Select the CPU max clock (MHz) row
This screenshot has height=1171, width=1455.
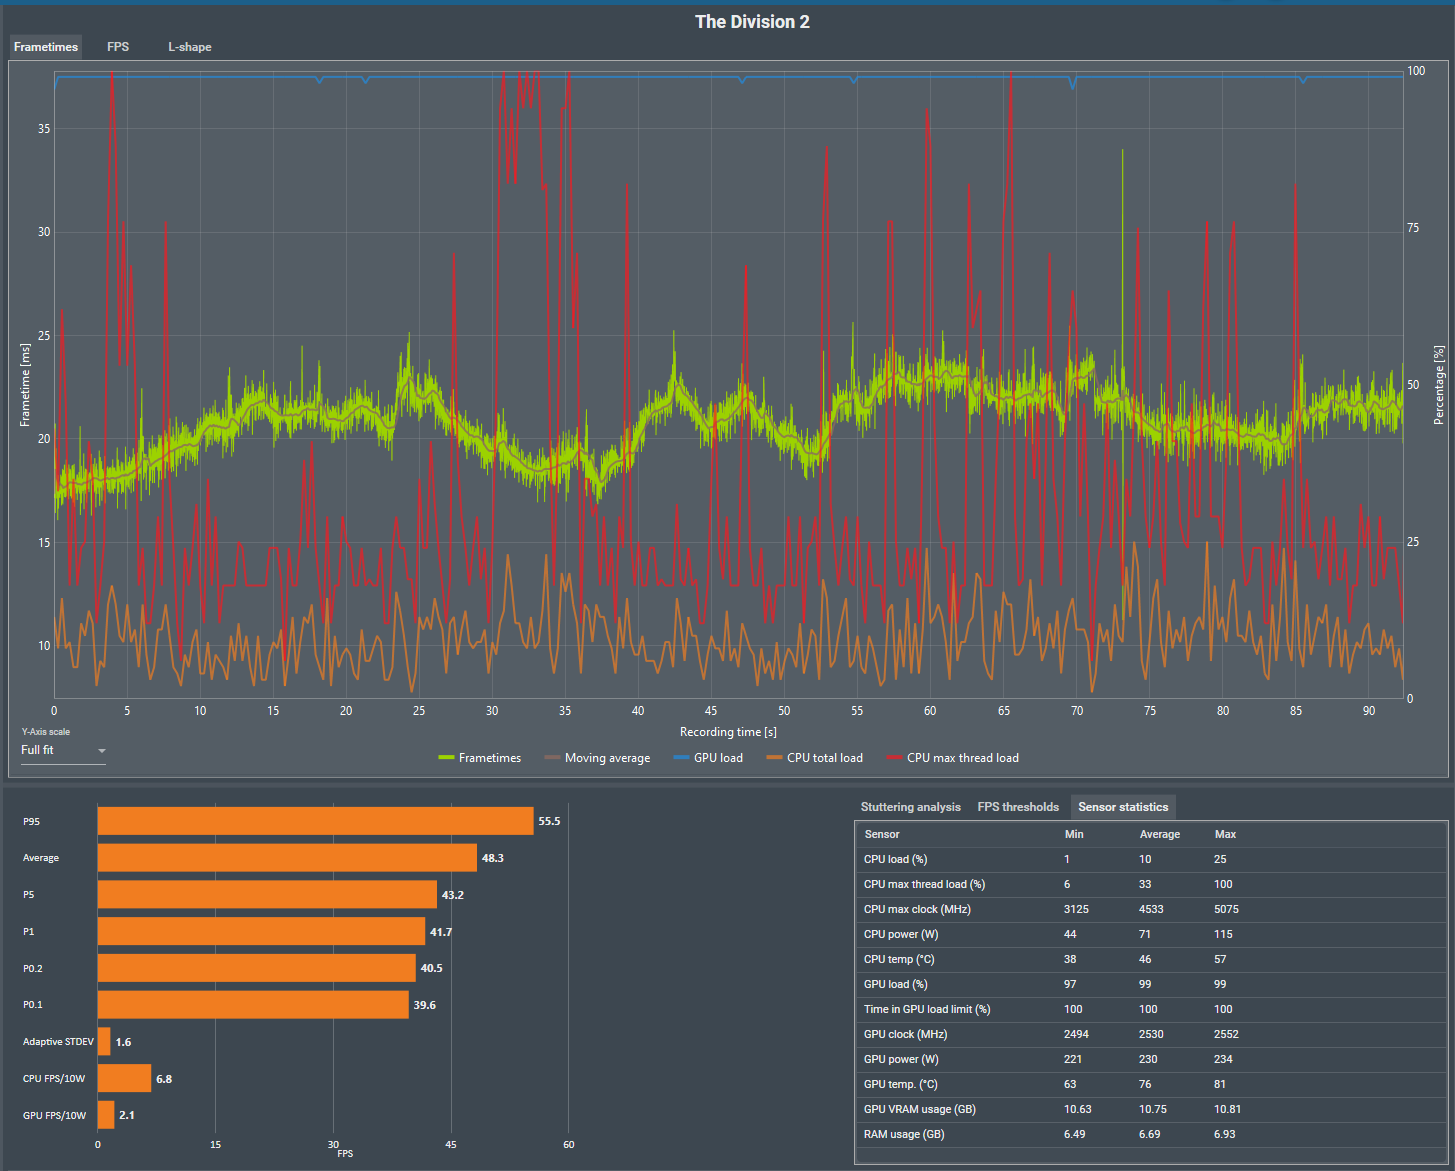coord(1151,909)
